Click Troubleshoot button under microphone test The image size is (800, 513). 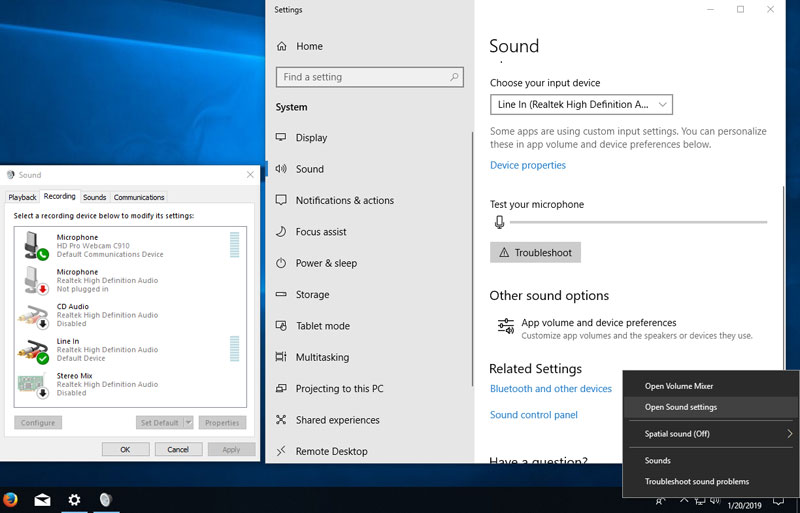[535, 253]
